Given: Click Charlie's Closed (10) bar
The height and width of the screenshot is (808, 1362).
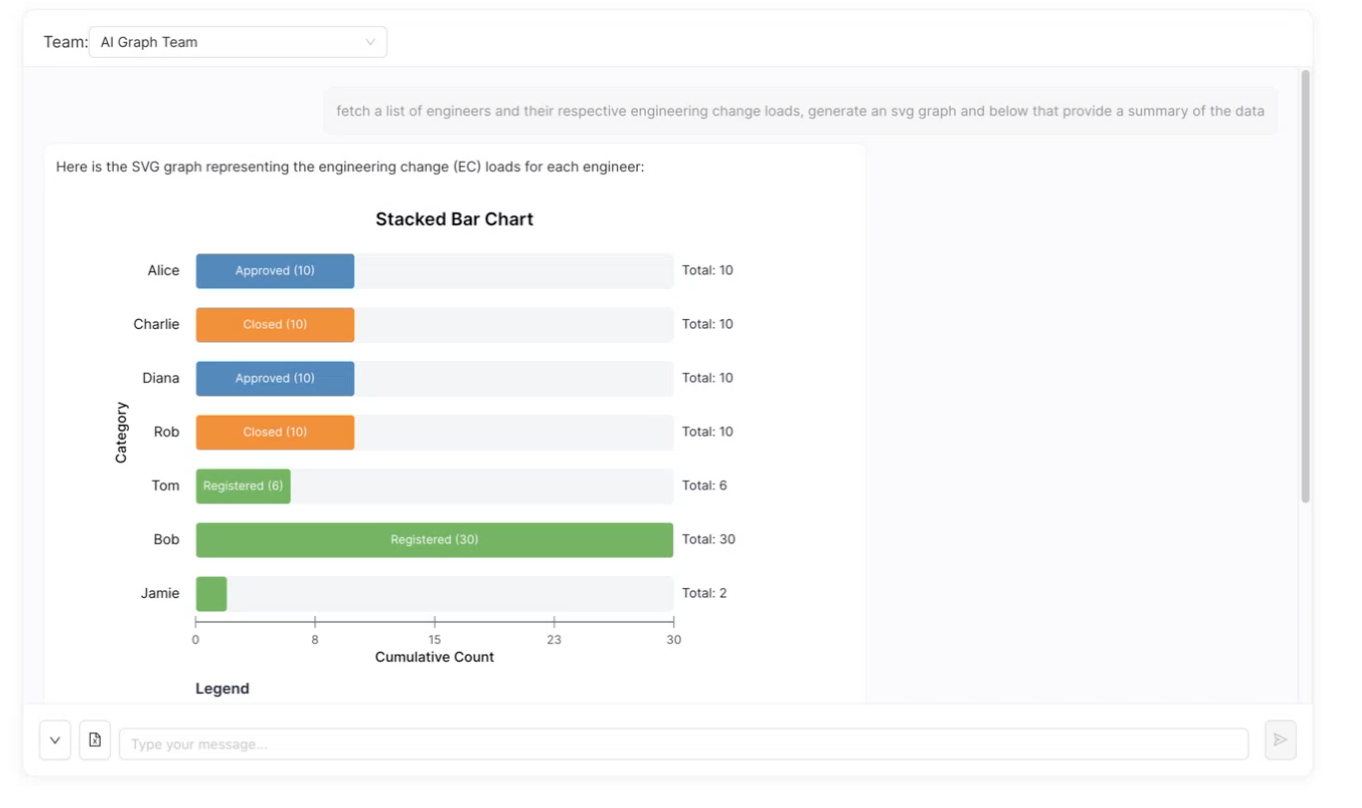Looking at the screenshot, I should [275, 325].
